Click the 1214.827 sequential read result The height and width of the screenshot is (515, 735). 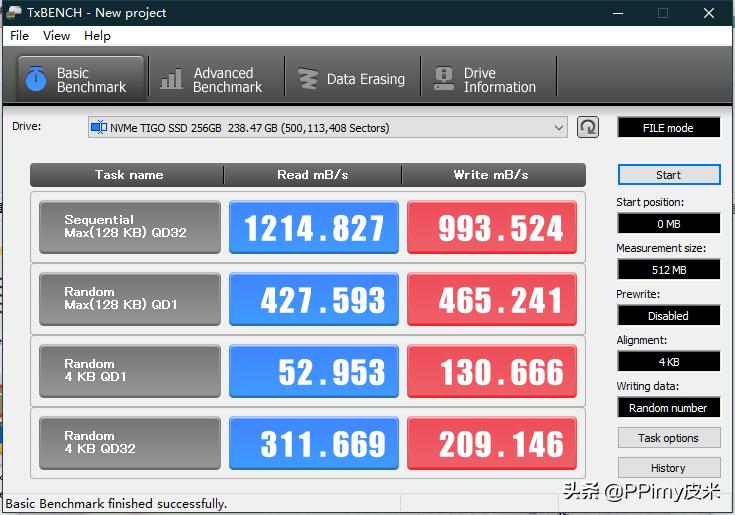tap(314, 227)
